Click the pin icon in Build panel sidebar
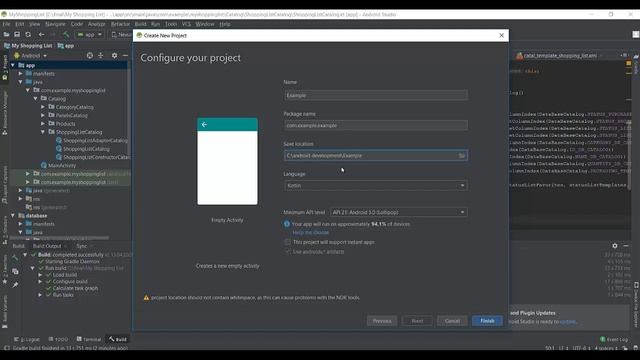Viewport: 640px width, 360px height. (x=15, y=285)
